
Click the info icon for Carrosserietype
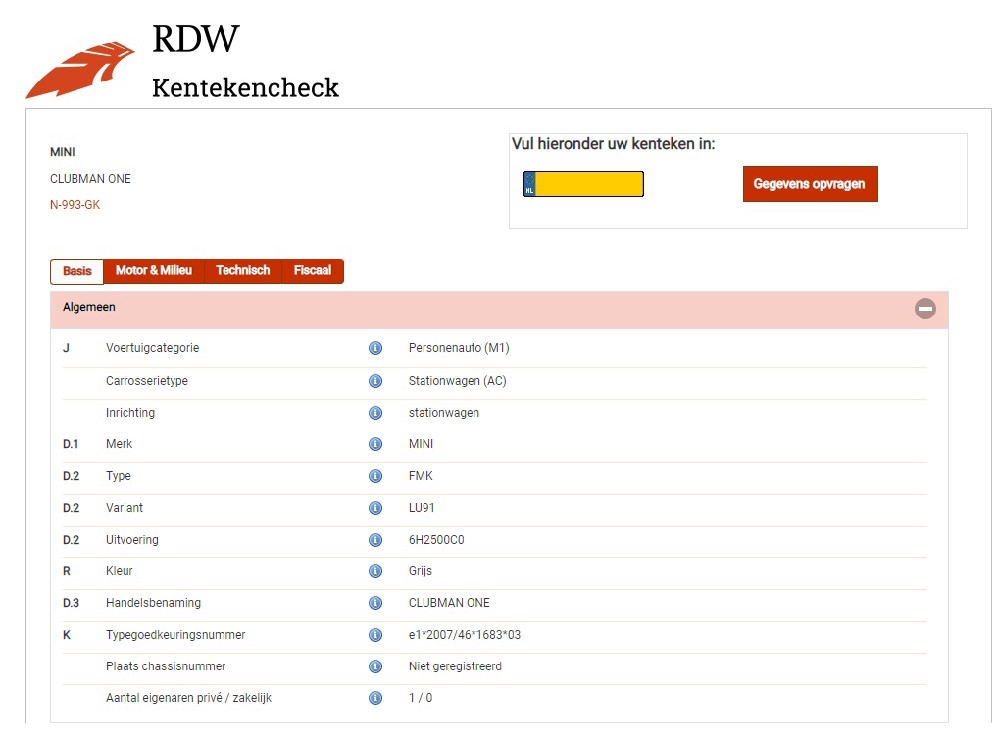[375, 381]
